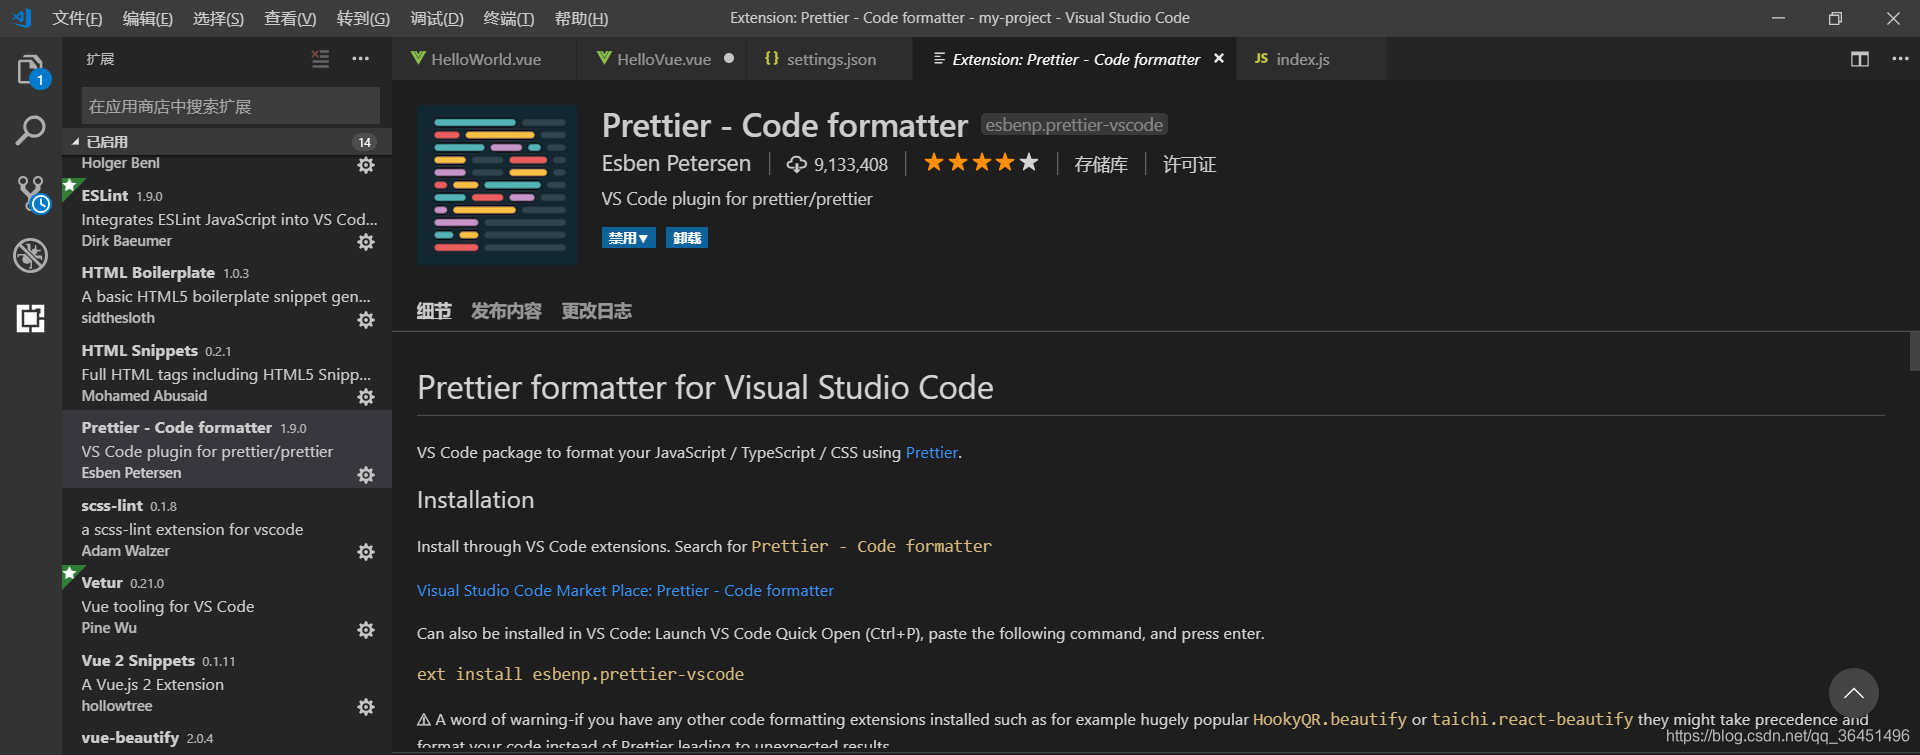Image resolution: width=1920 pixels, height=755 pixels.
Task: Click the star rating for Prettier
Action: tap(980, 163)
